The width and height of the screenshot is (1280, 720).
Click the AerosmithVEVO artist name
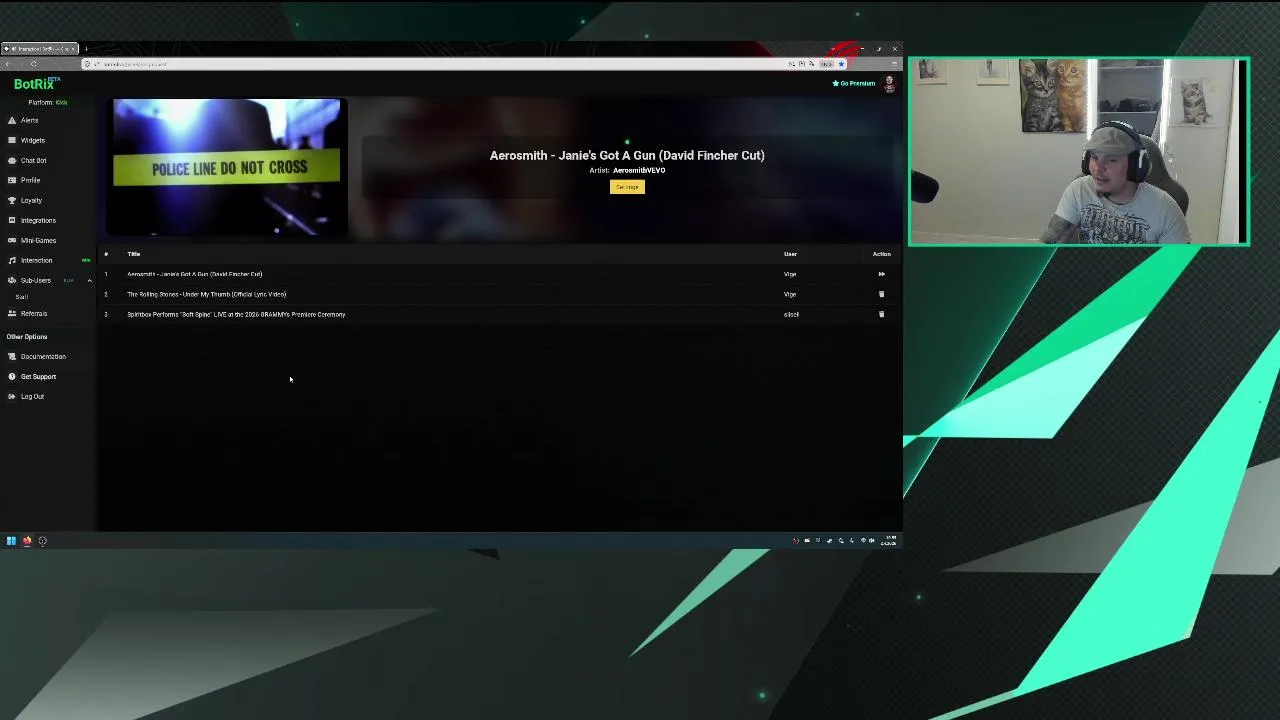pos(639,170)
